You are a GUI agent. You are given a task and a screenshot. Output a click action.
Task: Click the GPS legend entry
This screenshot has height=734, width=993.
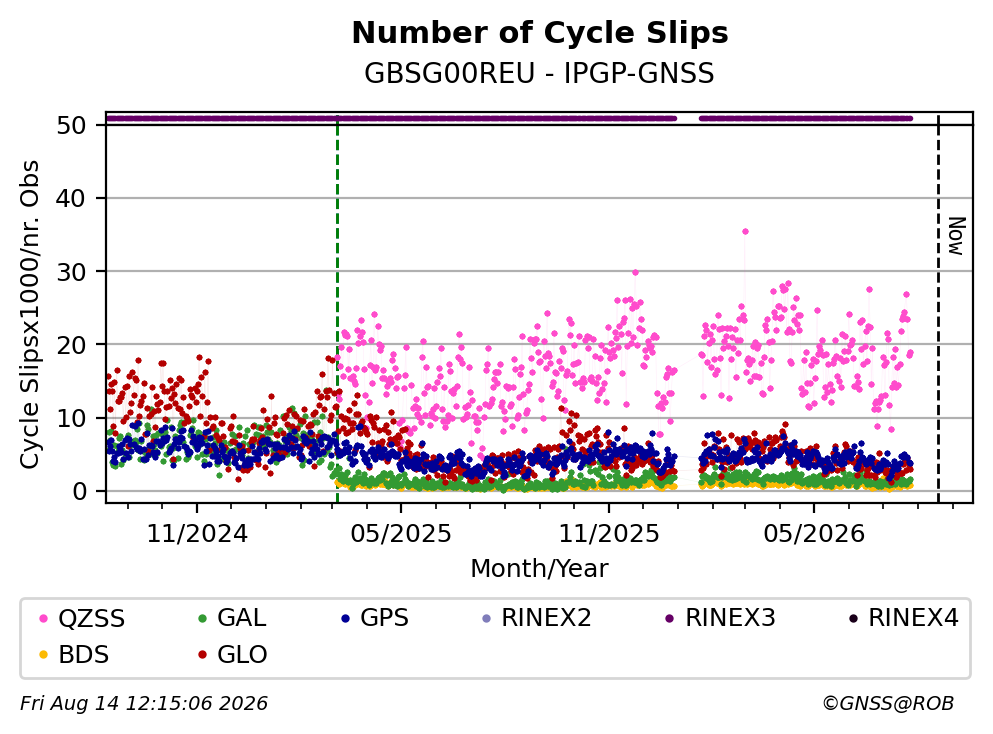pos(375,617)
